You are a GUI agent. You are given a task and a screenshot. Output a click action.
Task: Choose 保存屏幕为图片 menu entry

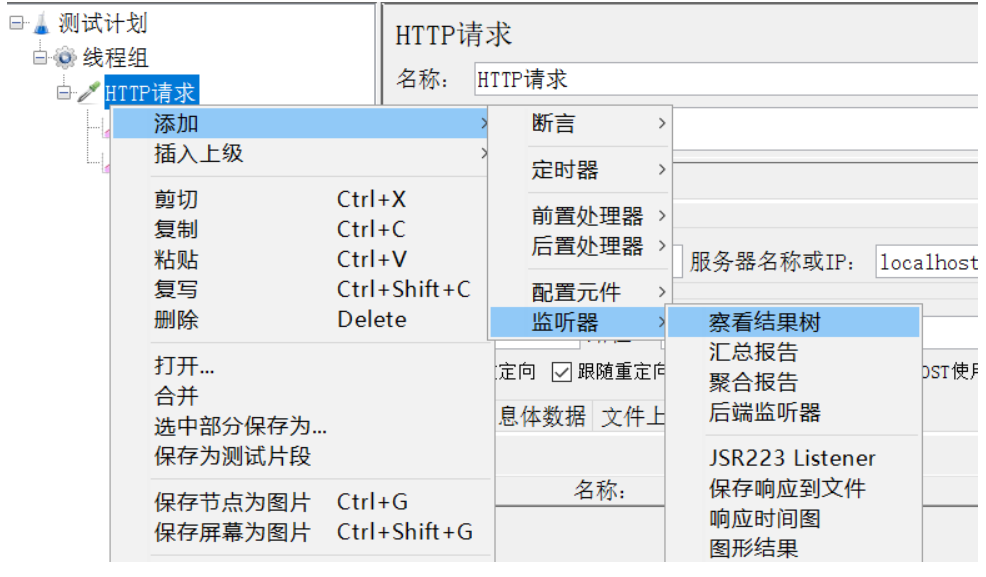301,532
